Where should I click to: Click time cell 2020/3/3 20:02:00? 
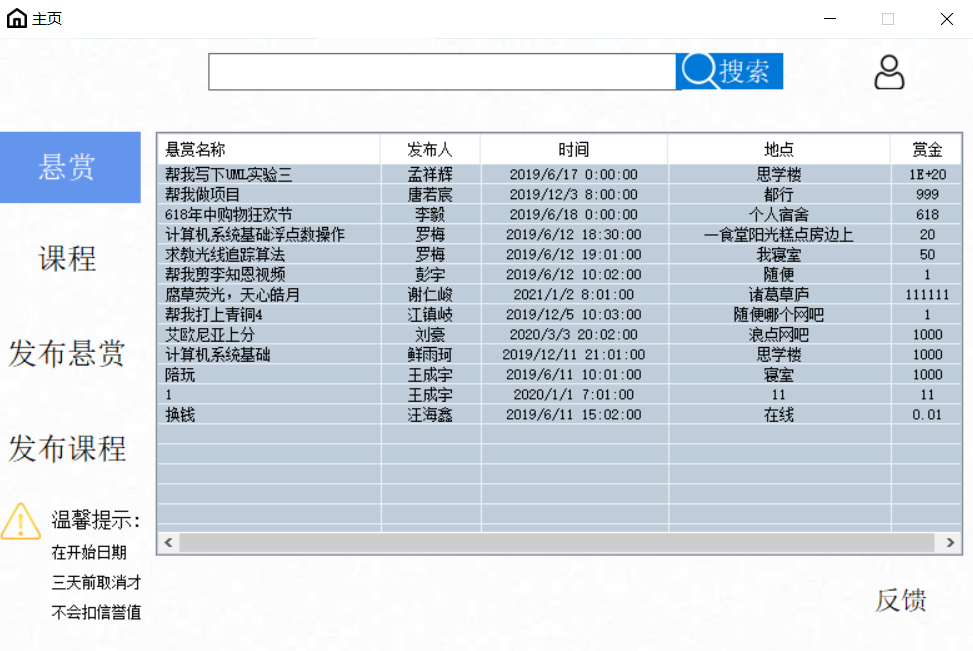[574, 334]
